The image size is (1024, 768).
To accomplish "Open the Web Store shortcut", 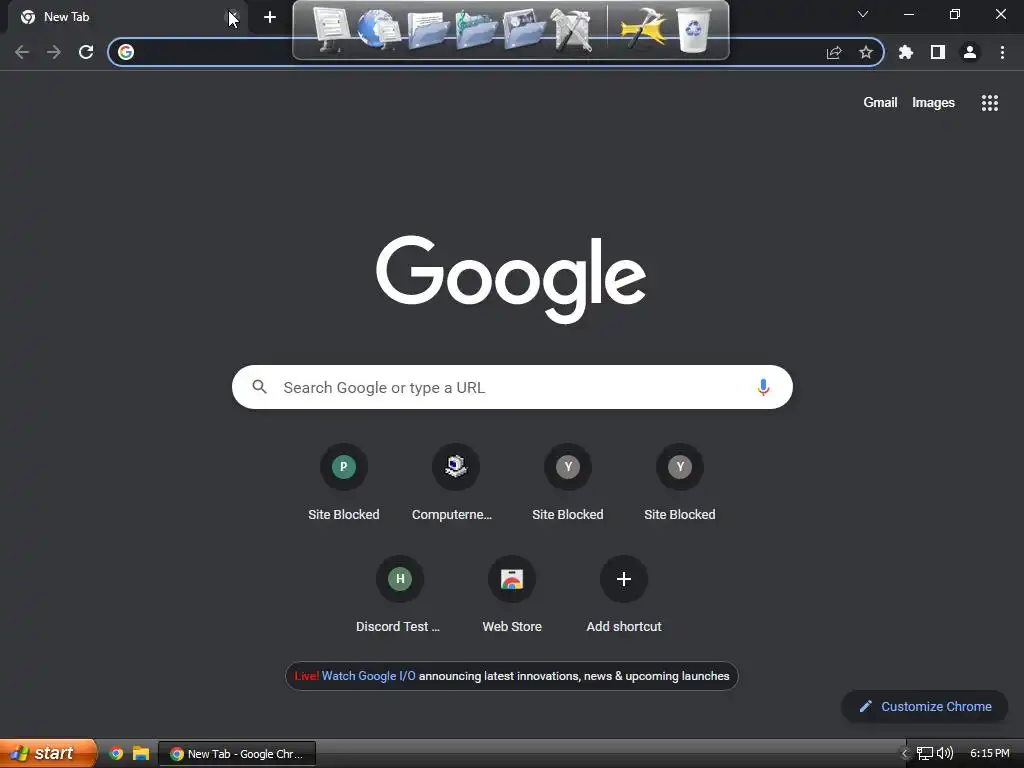I will pos(512,594).
